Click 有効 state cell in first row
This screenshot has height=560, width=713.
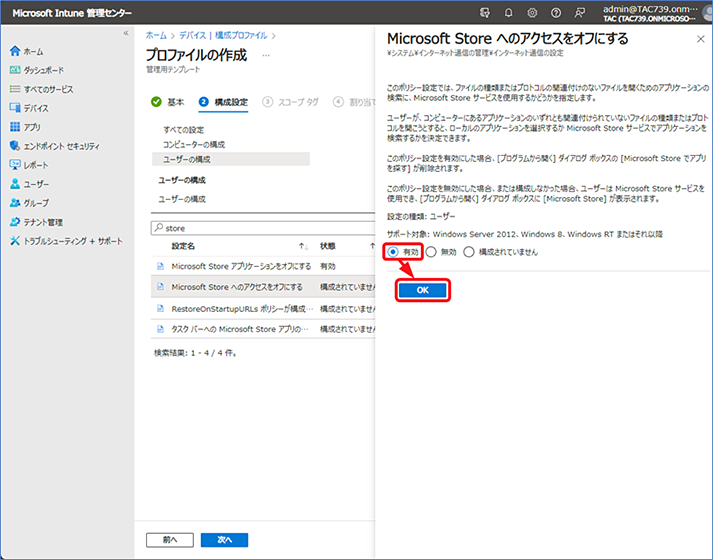pyautogui.click(x=327, y=266)
